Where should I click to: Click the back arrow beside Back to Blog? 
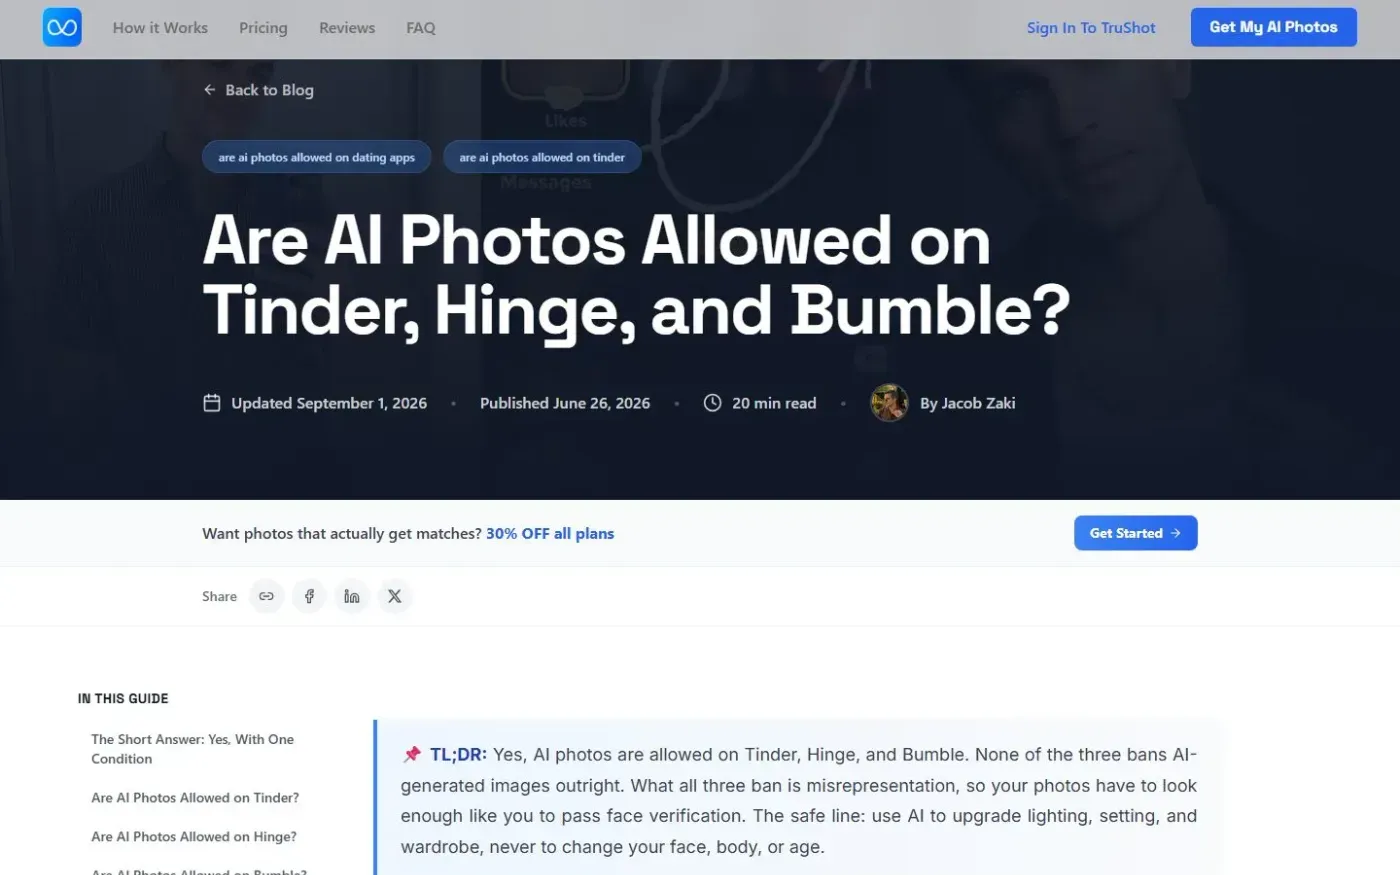tap(210, 90)
